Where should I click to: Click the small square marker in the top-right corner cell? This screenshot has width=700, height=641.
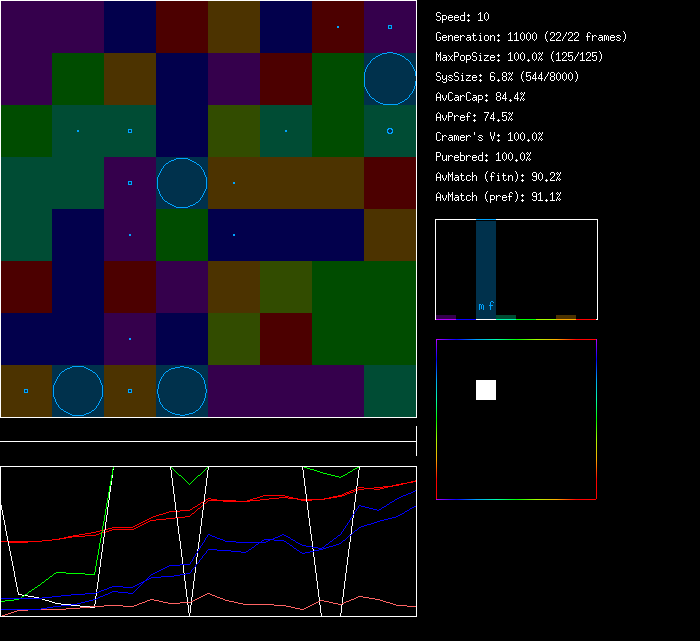tap(390, 27)
